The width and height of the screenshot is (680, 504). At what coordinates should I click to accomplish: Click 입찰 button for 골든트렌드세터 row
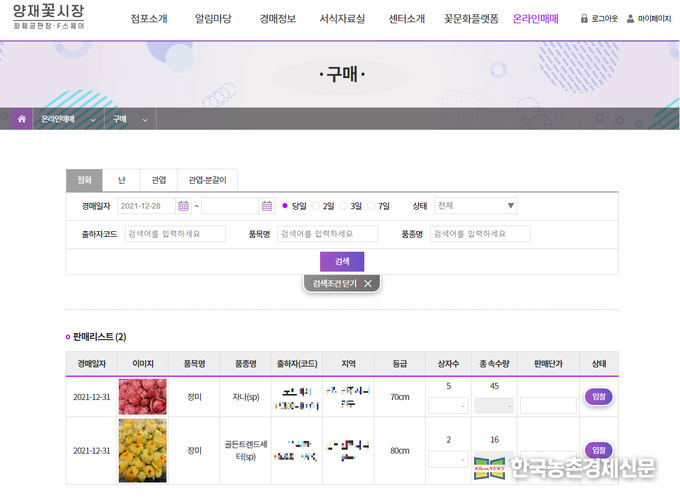coord(599,450)
